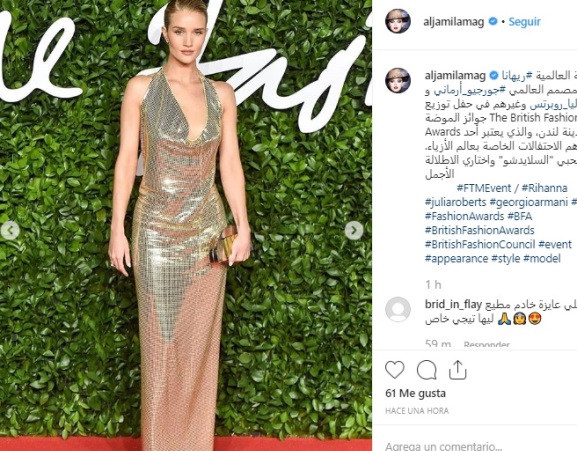Go to next photo with right arrow
This screenshot has width=577, height=451.
[x=354, y=231]
